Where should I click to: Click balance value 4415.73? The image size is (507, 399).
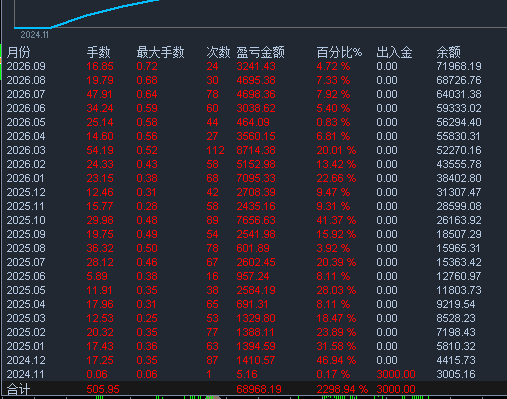point(456,360)
